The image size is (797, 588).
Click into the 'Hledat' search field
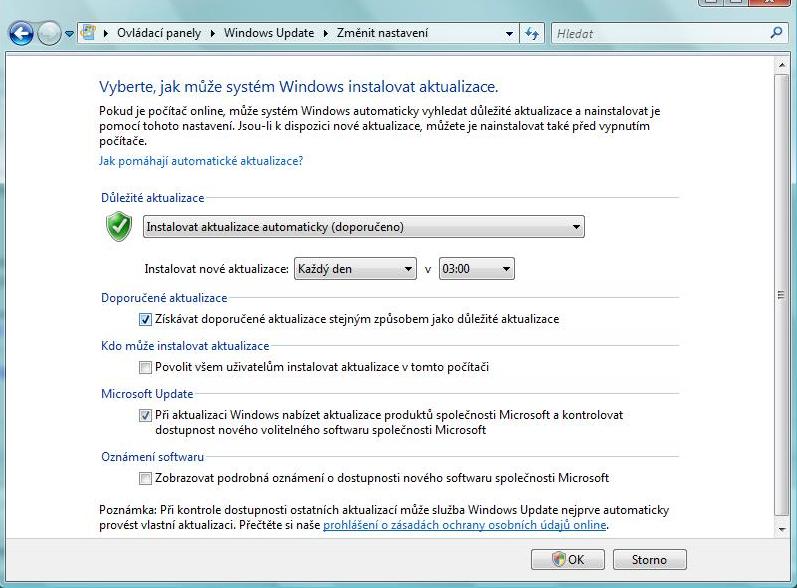coord(660,33)
